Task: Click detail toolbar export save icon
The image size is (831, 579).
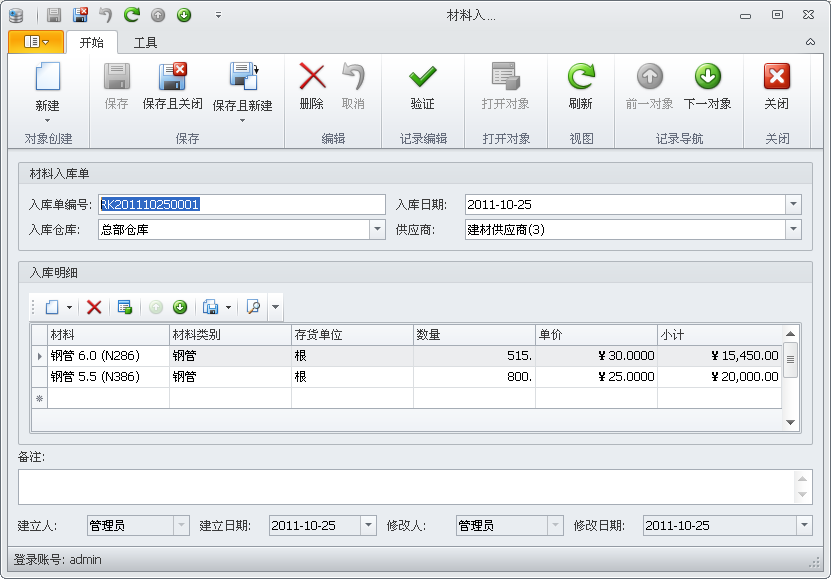Action: 210,307
